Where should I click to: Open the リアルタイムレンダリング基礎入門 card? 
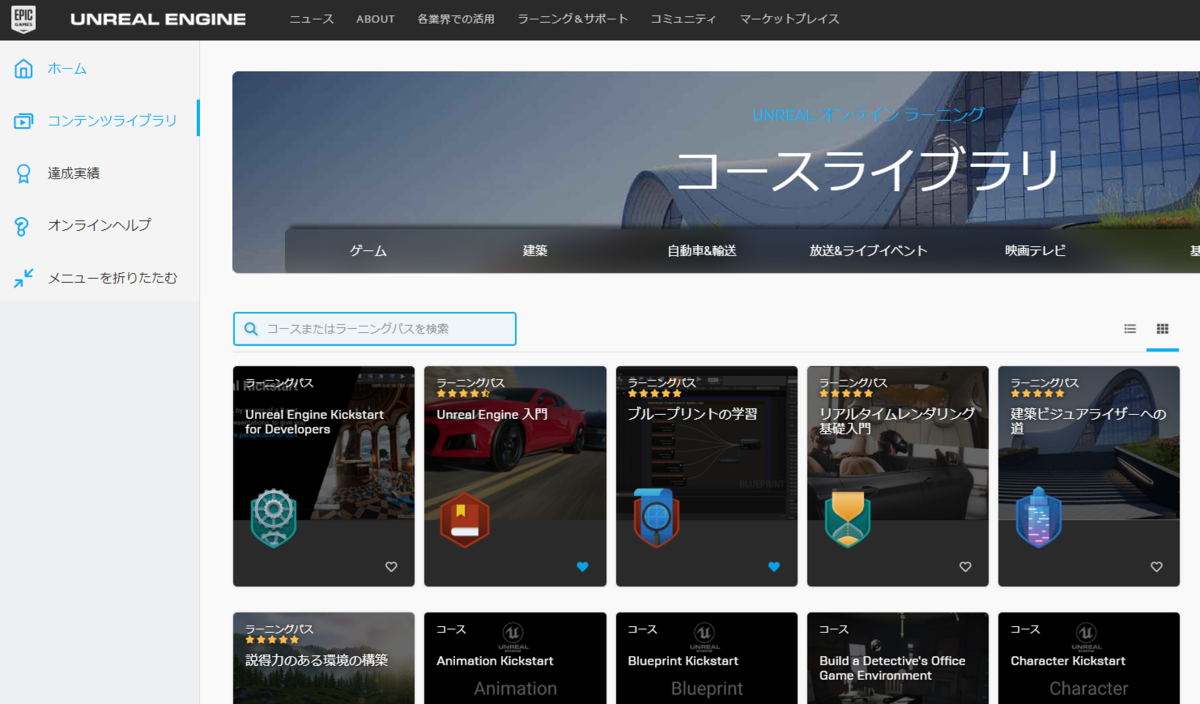(x=898, y=476)
